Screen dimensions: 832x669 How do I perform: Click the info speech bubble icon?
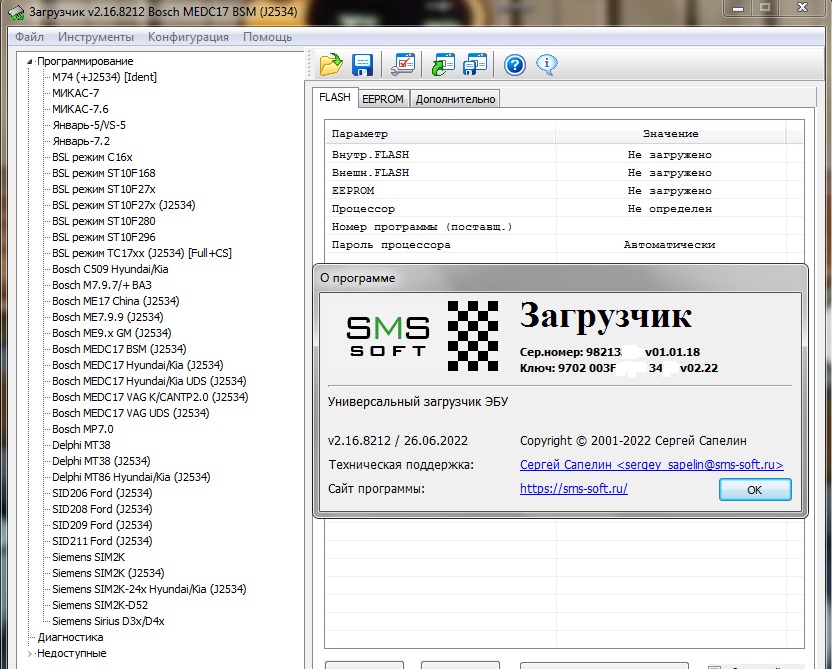pyautogui.click(x=546, y=66)
